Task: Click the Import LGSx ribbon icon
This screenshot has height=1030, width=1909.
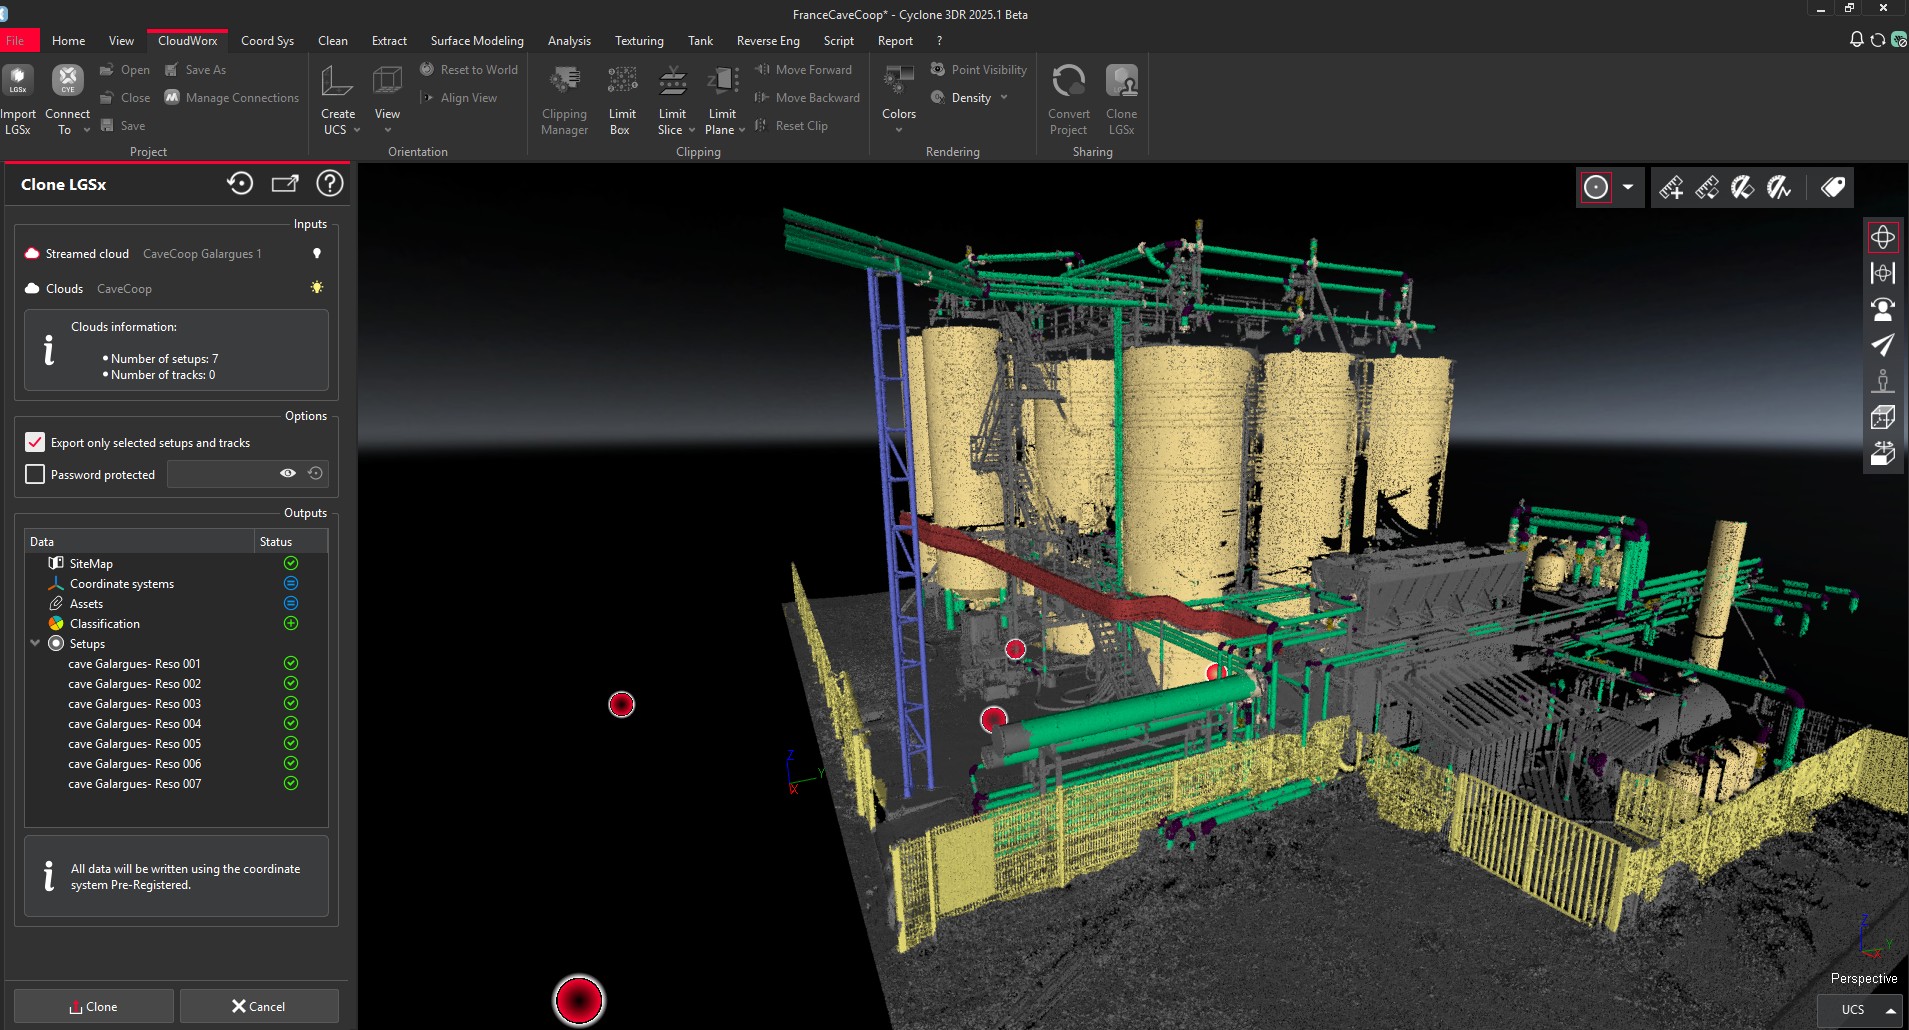Action: [18, 95]
